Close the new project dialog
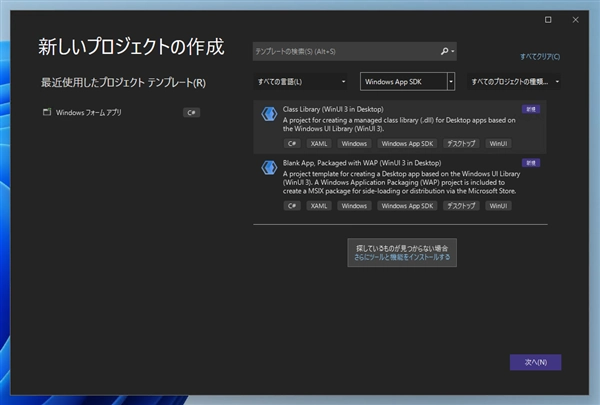The height and width of the screenshot is (405, 600). coord(576,20)
